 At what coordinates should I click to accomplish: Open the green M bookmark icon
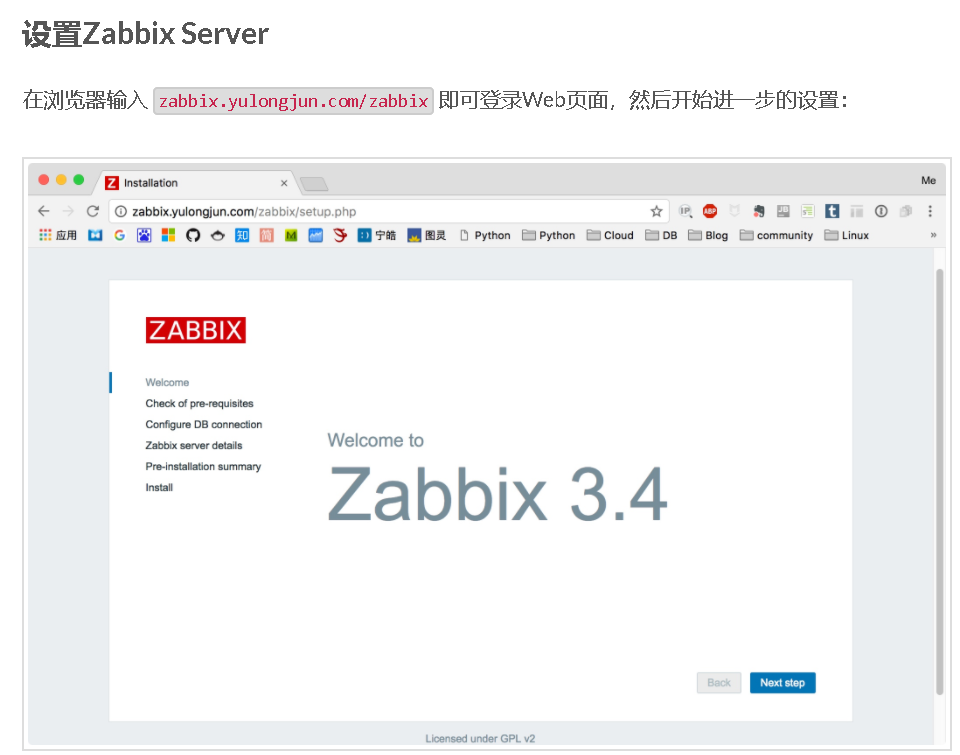point(291,235)
